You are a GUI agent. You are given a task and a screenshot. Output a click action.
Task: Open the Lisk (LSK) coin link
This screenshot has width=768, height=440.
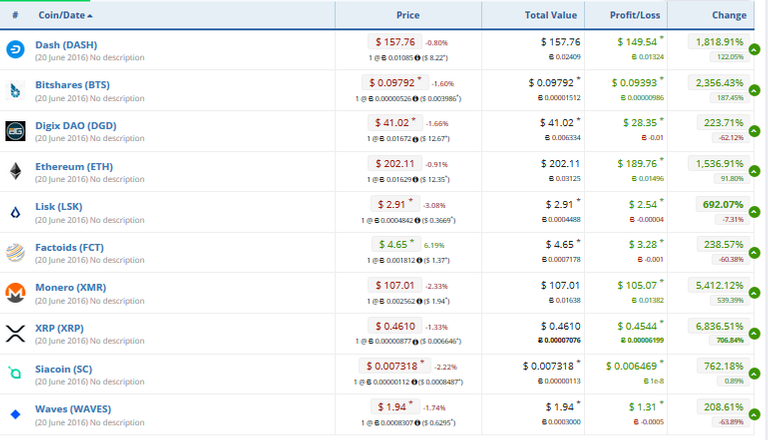(59, 206)
